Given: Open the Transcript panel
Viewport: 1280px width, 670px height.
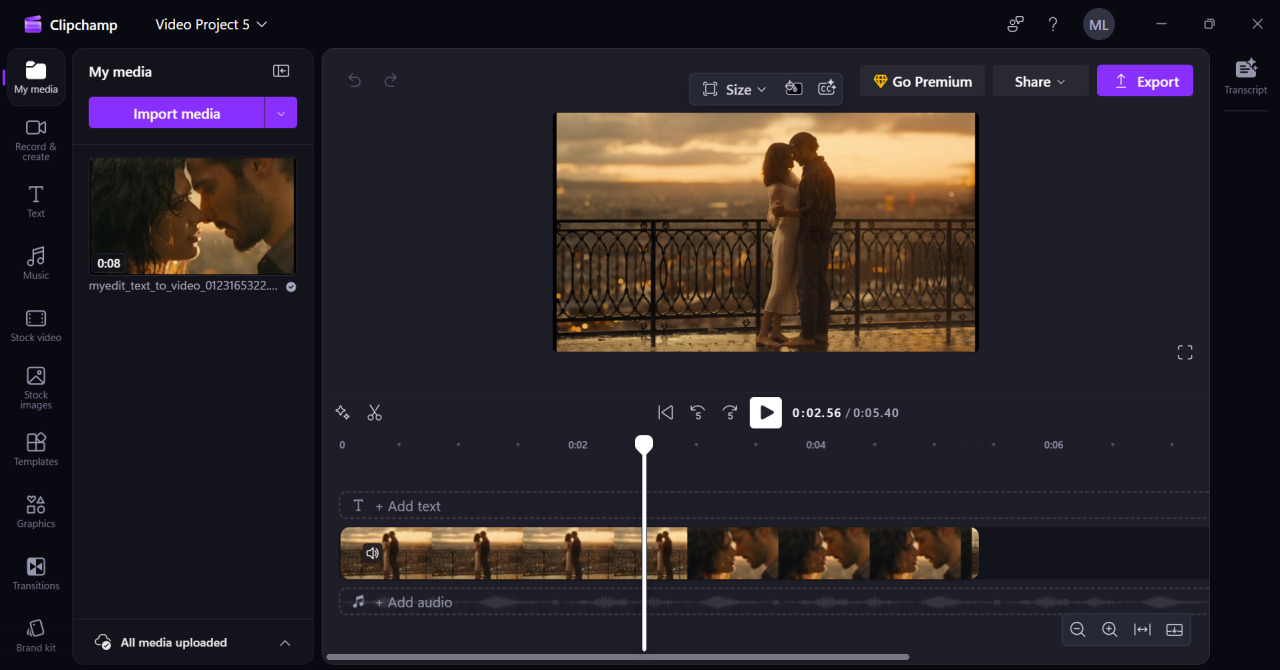Looking at the screenshot, I should 1245,76.
